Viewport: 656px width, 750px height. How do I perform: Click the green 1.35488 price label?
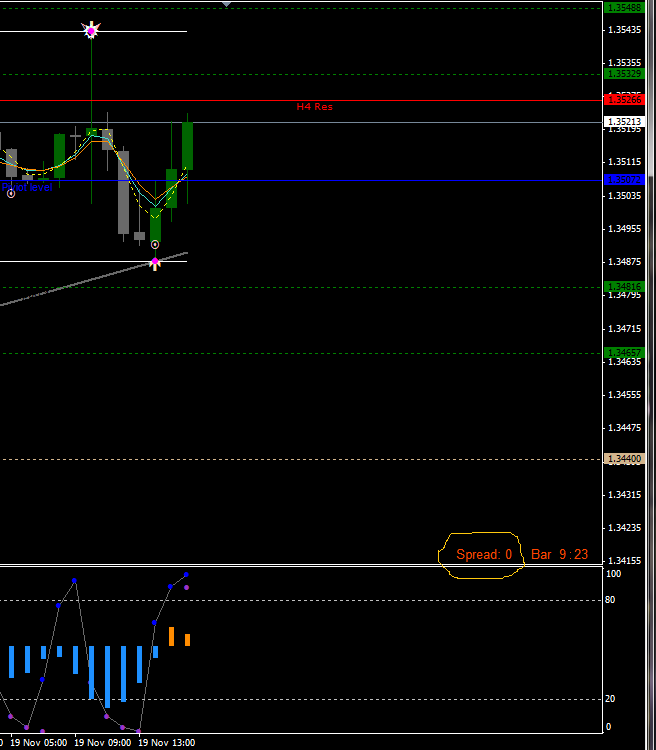click(624, 7)
